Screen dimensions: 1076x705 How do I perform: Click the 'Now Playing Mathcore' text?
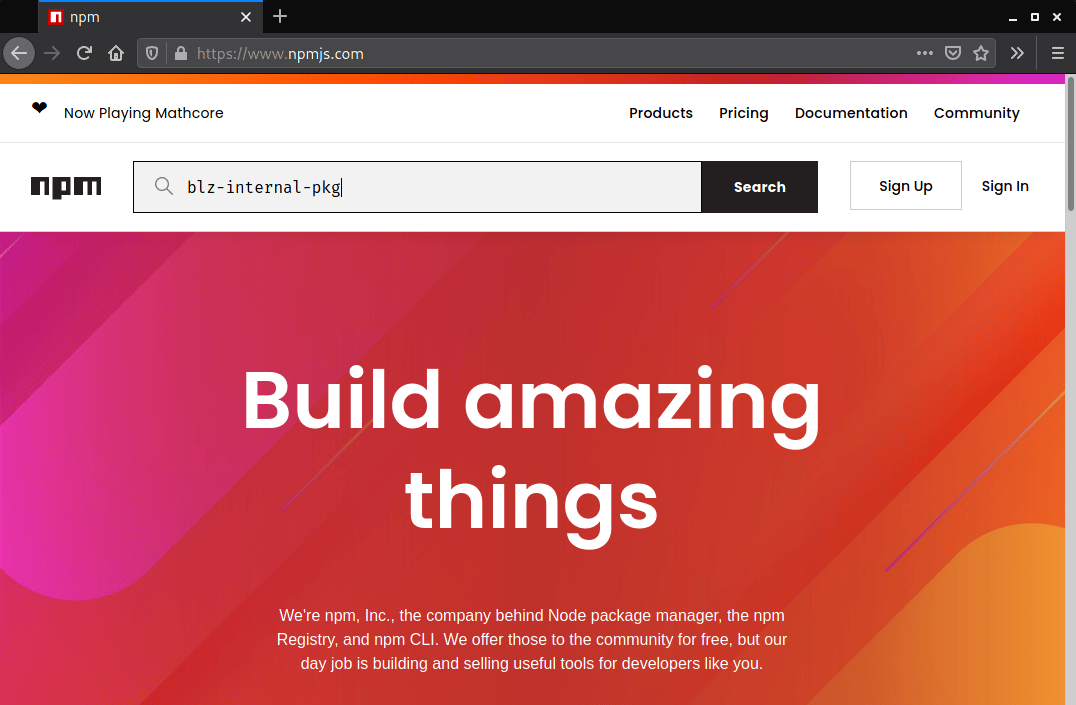[143, 113]
